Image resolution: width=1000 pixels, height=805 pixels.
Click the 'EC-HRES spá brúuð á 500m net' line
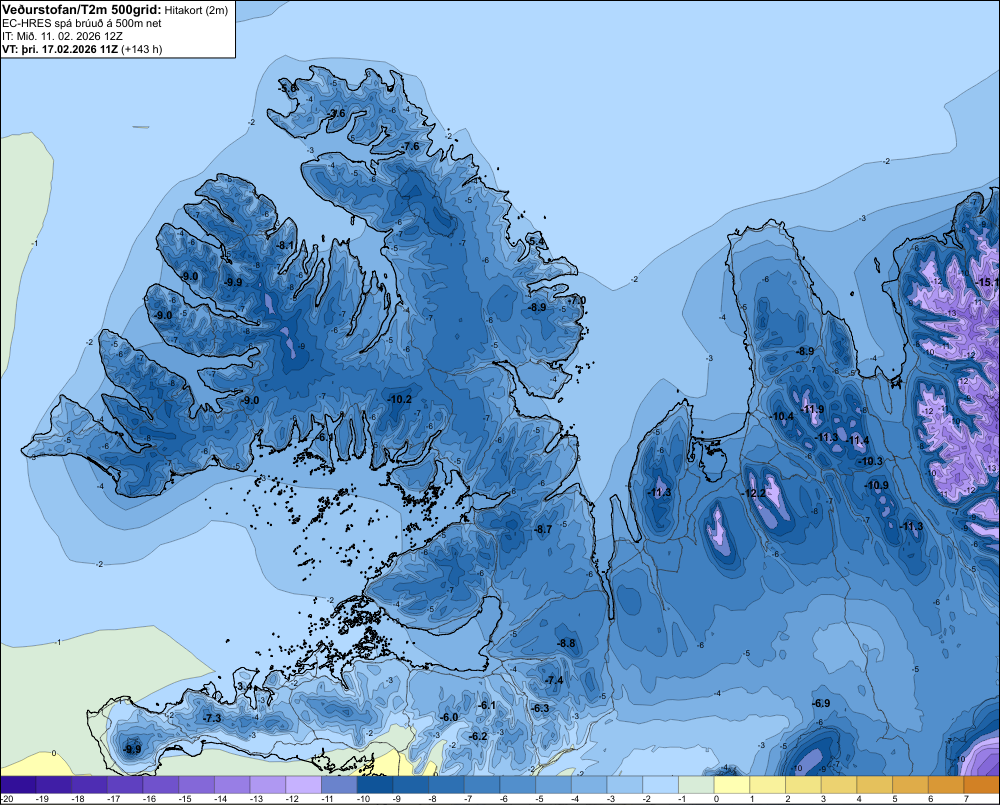tap(82, 23)
